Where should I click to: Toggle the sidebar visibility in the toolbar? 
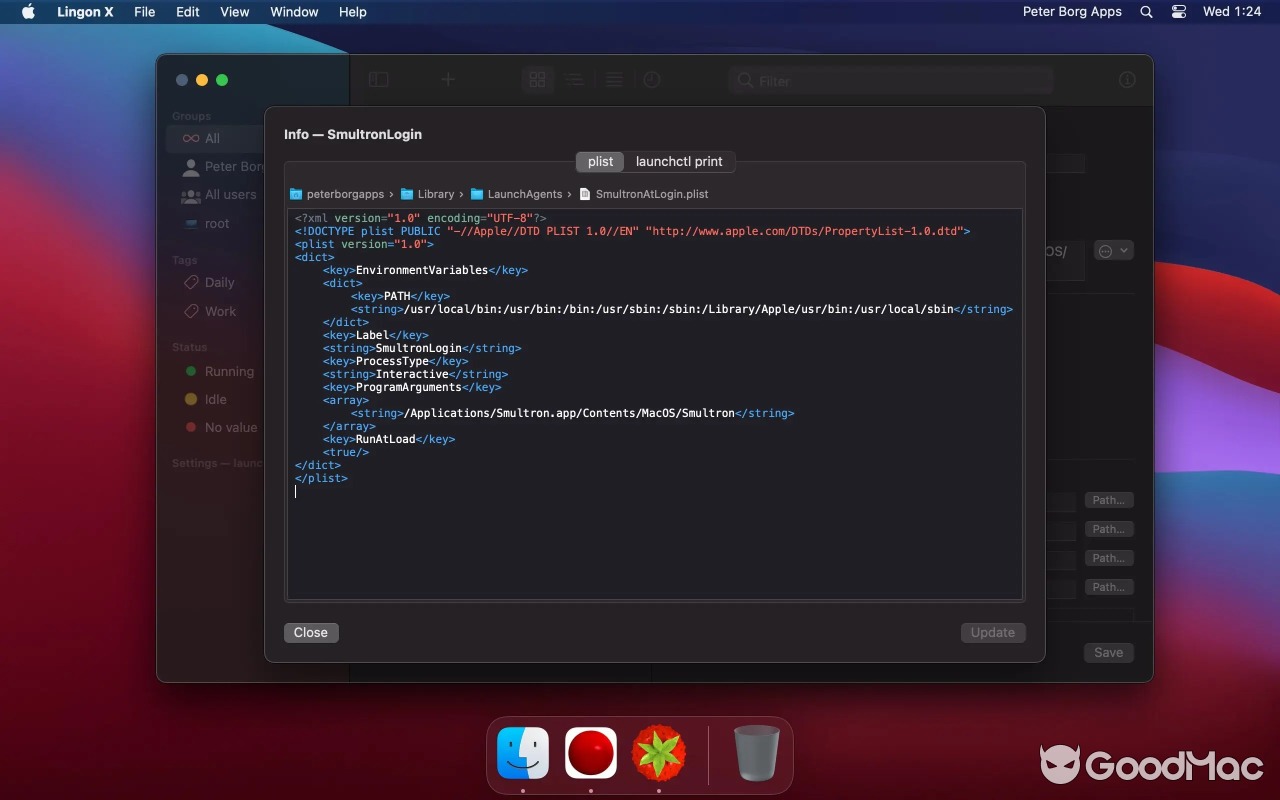tap(378, 79)
